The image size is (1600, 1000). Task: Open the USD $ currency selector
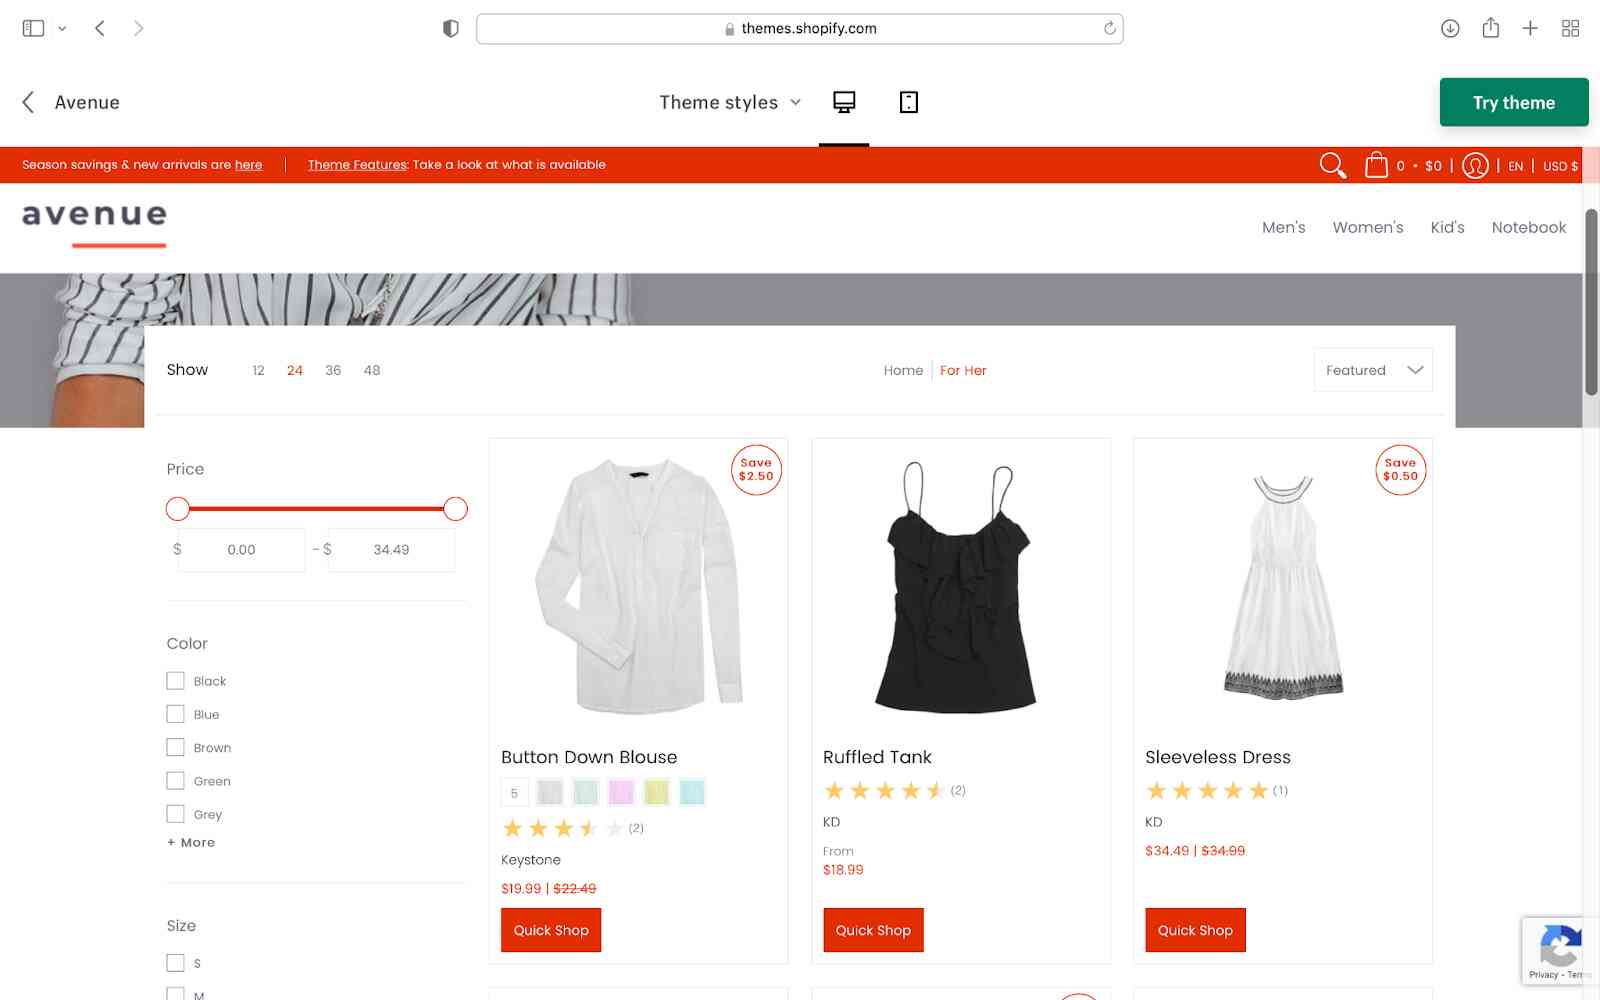1560,166
